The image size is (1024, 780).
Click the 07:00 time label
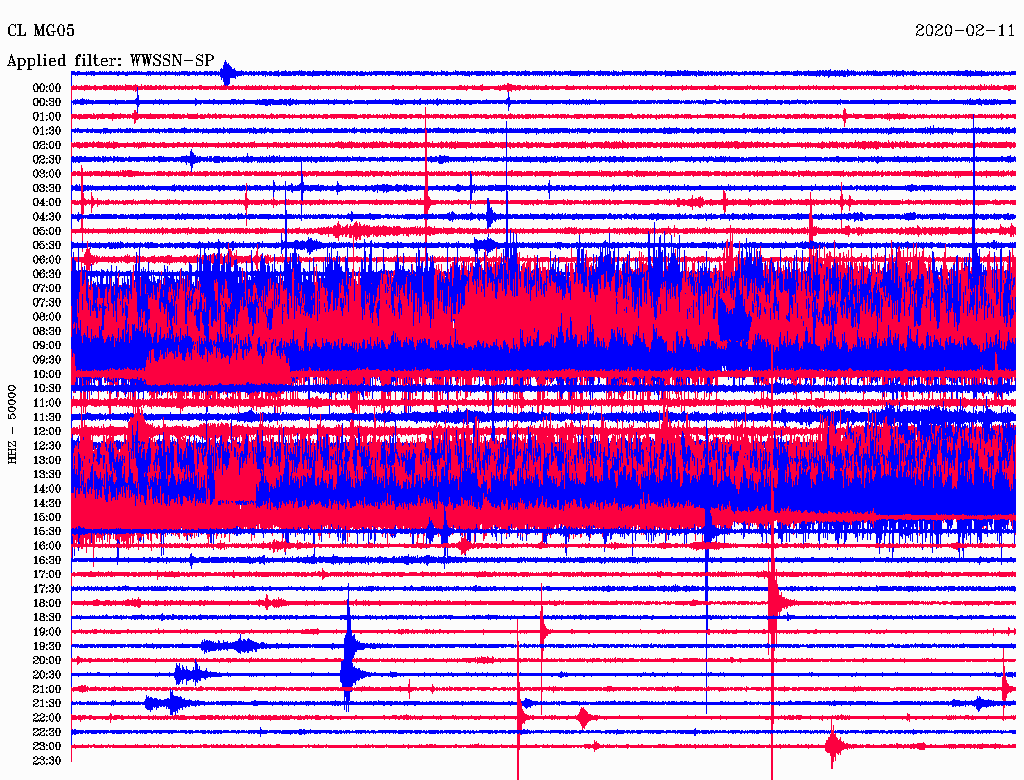[x=47, y=289]
